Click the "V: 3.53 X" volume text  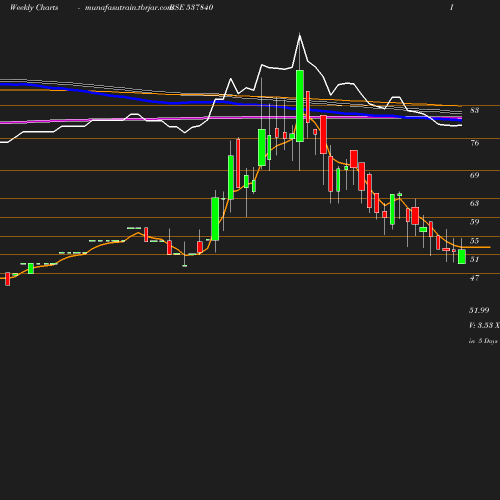484,325
